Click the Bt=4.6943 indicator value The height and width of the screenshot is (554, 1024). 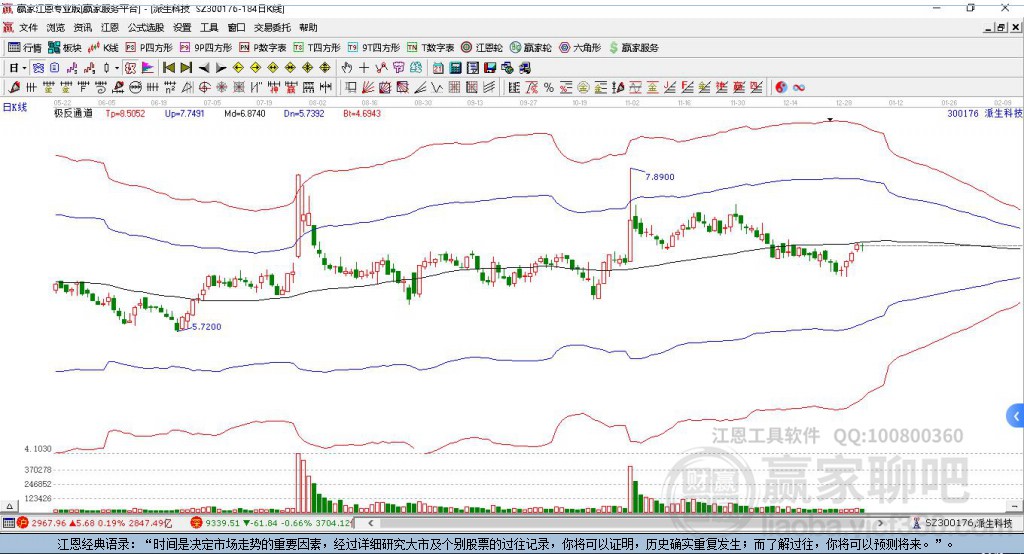click(x=362, y=113)
